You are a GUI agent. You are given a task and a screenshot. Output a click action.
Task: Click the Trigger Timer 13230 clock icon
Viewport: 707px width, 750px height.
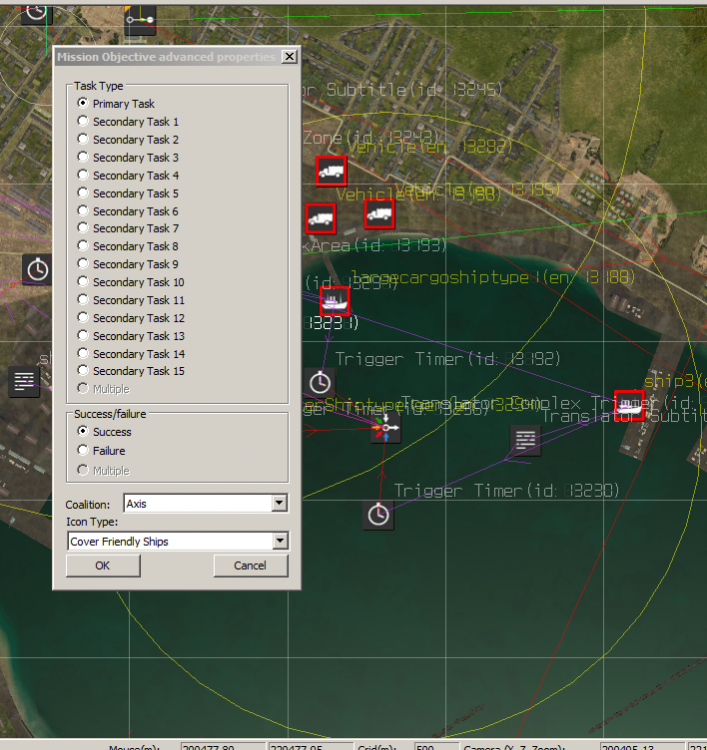[x=378, y=514]
